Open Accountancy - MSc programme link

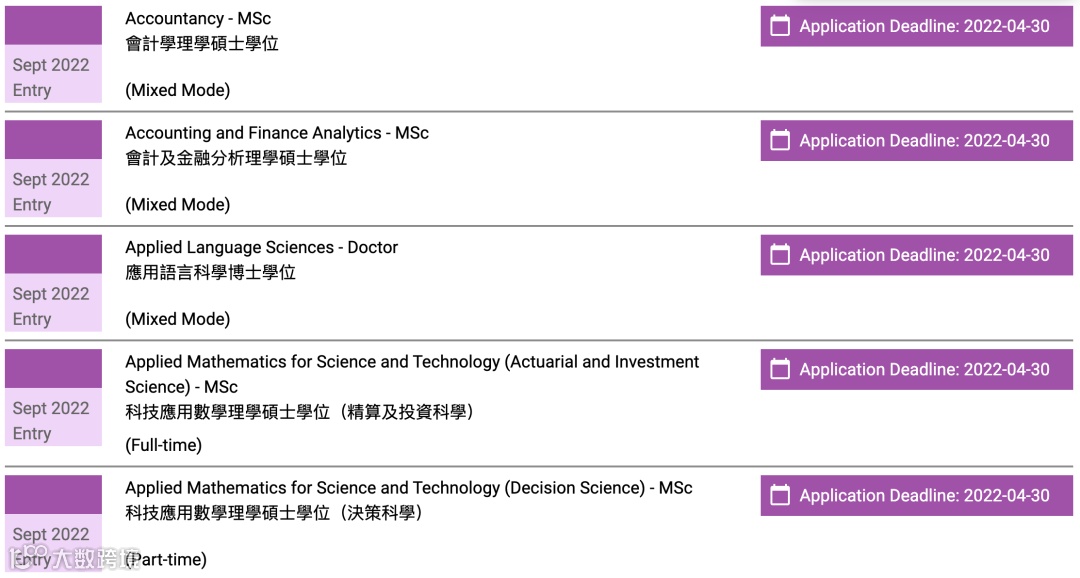click(198, 19)
